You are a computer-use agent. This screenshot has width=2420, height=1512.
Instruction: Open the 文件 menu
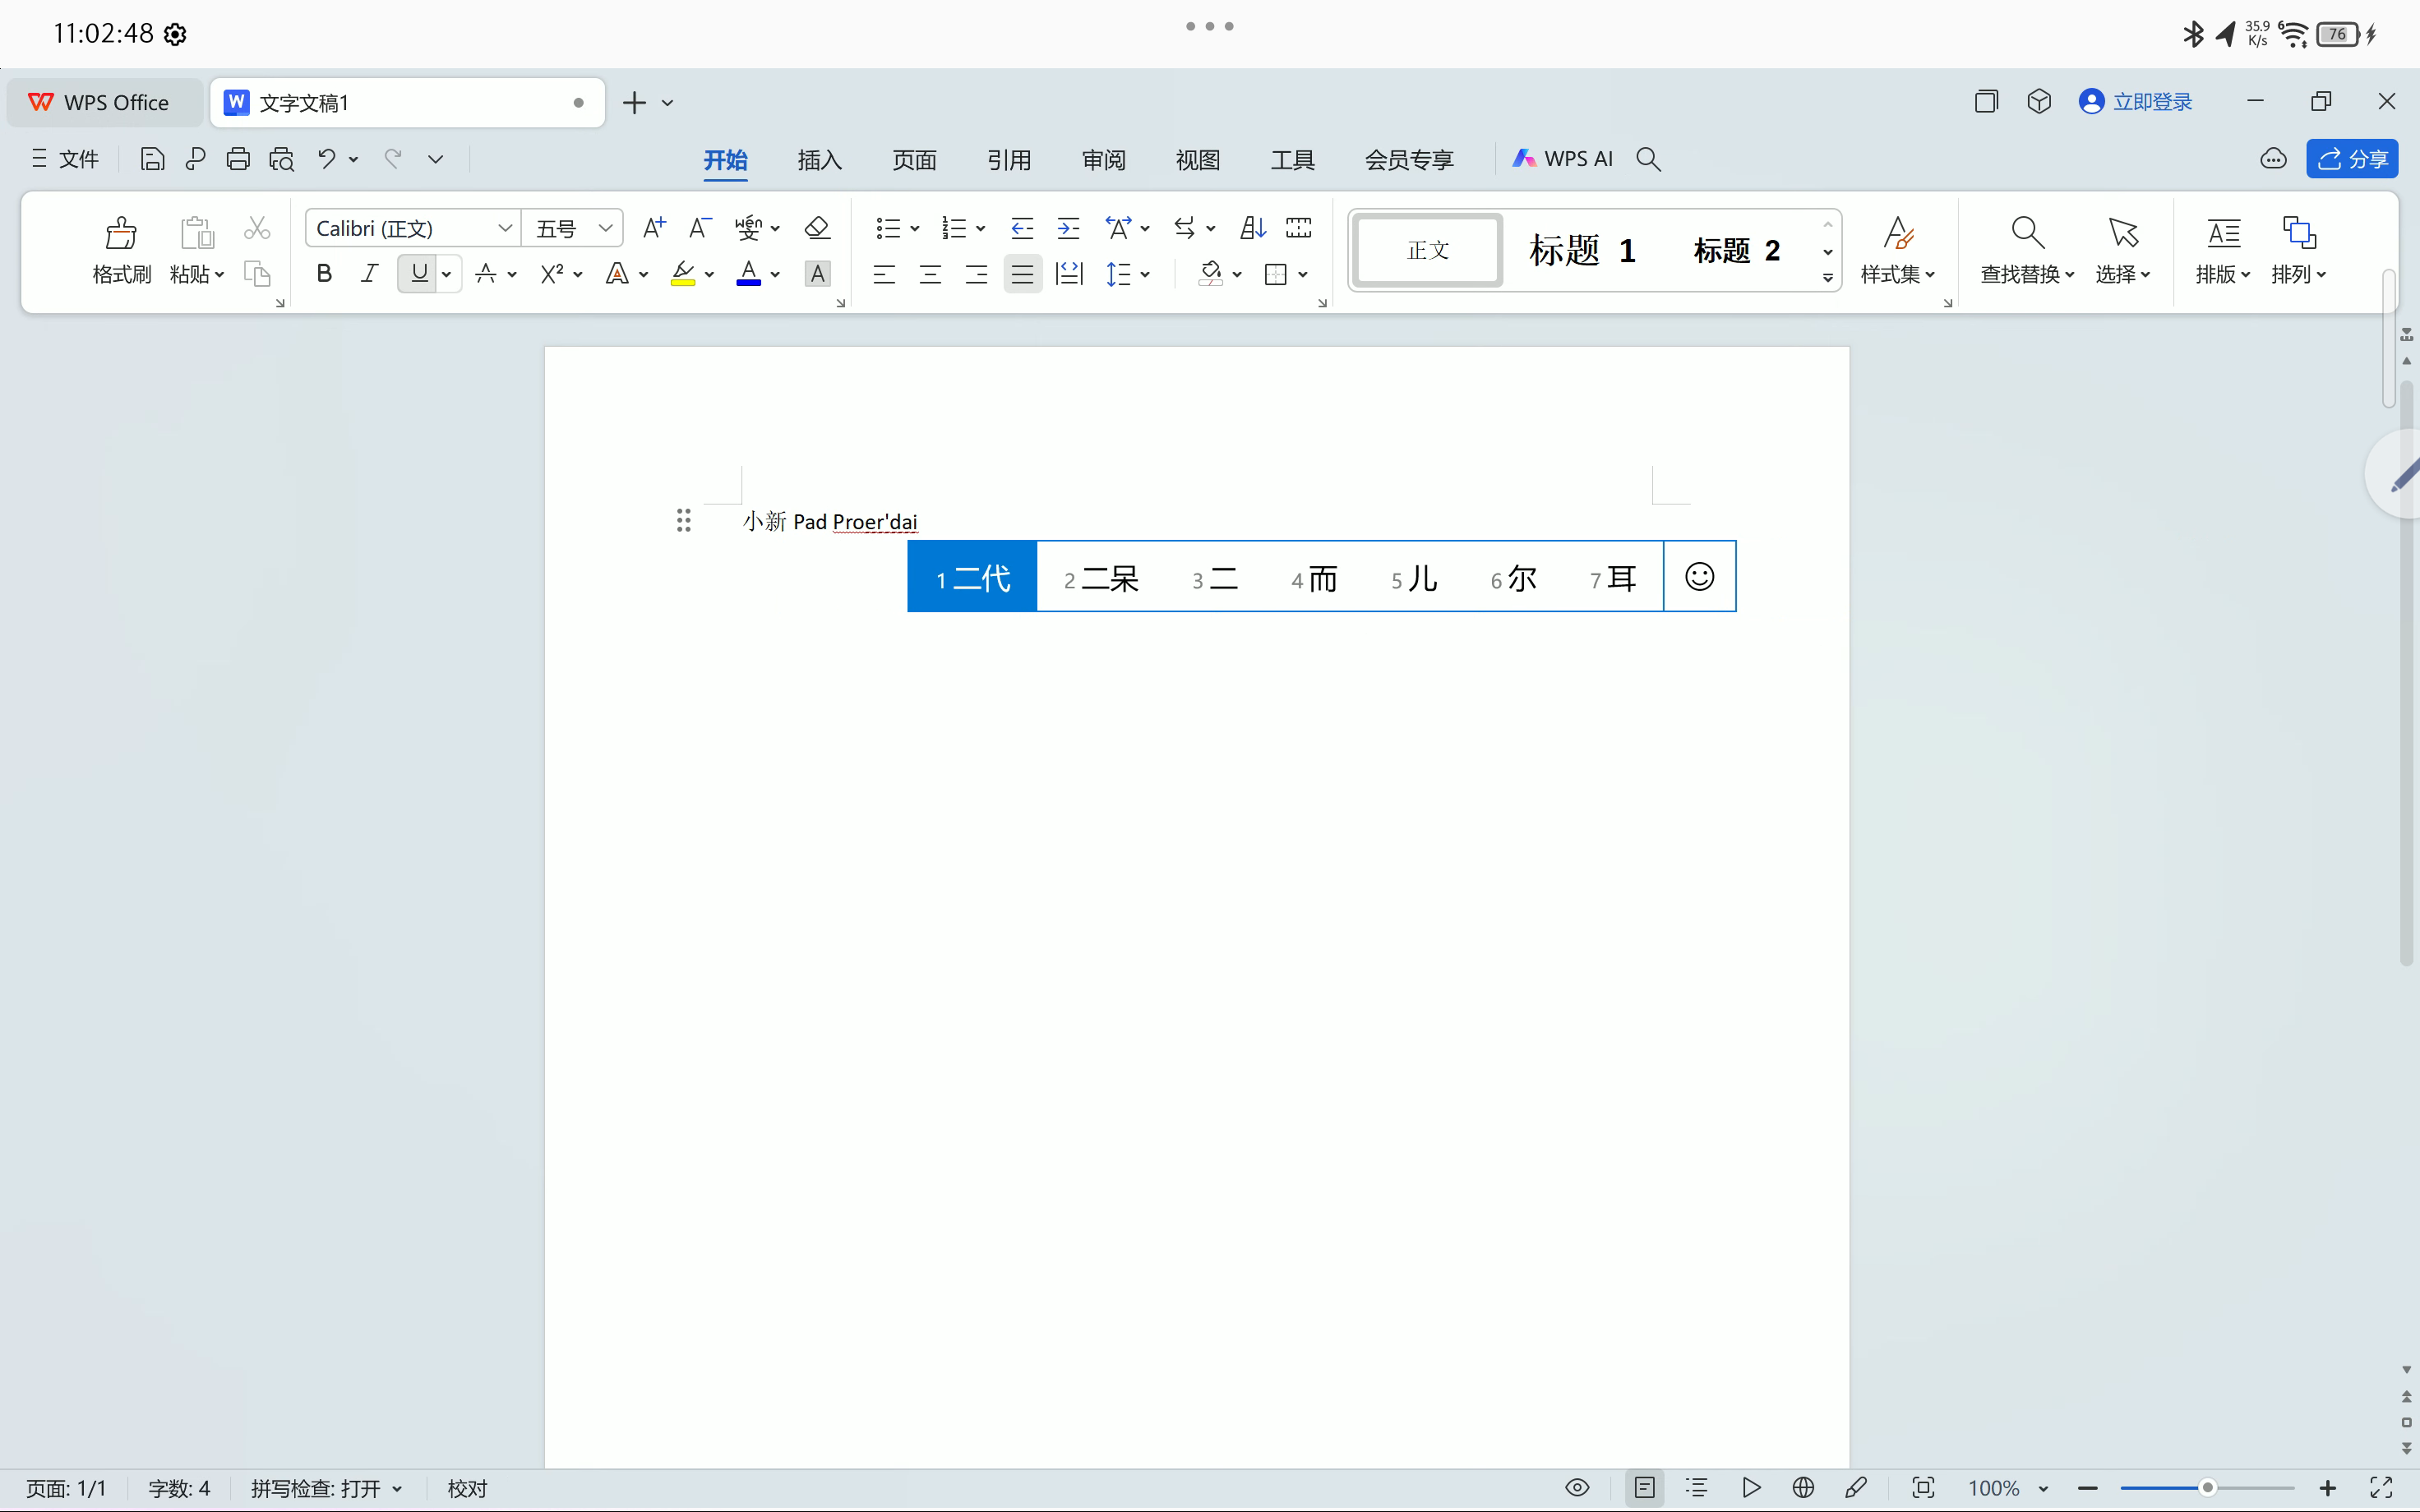(x=65, y=159)
